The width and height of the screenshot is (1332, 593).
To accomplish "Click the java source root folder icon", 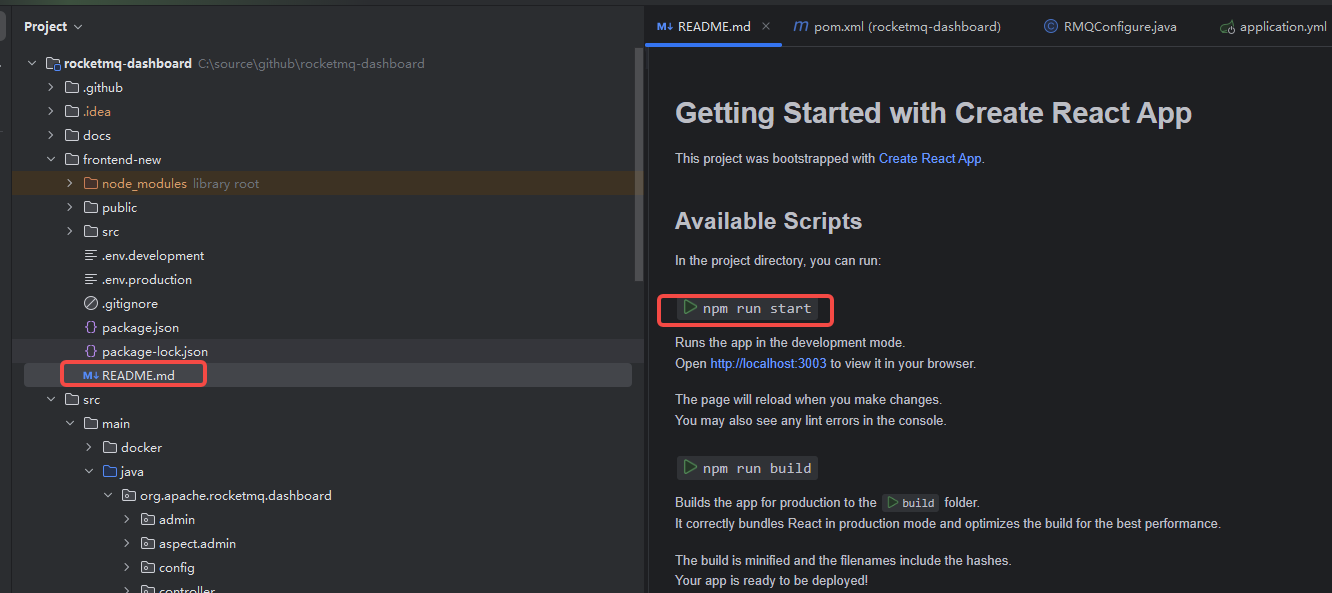I will click(x=110, y=471).
